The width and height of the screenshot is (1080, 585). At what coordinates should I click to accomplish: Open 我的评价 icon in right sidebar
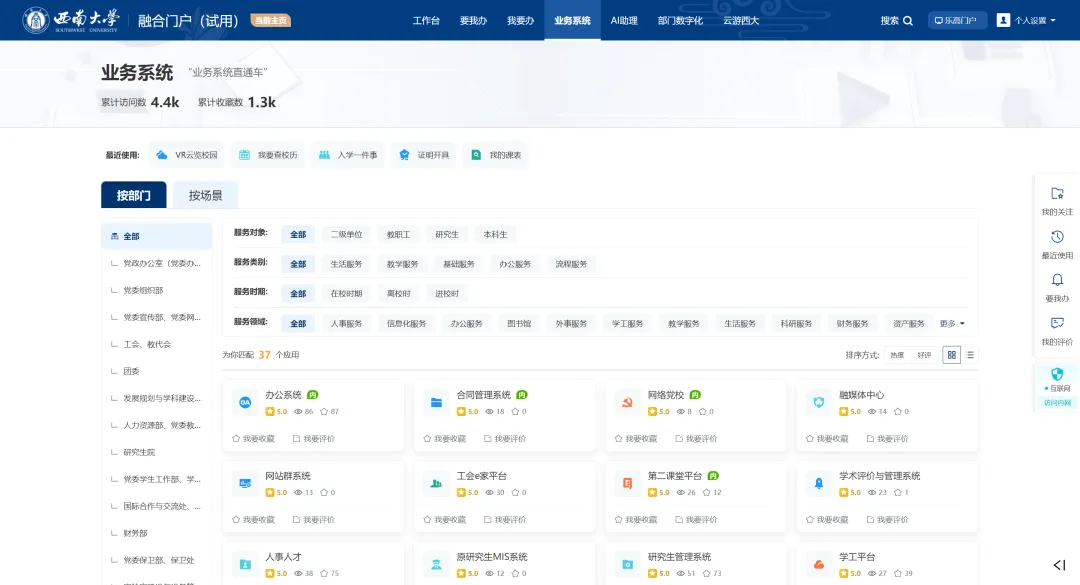[1057, 324]
